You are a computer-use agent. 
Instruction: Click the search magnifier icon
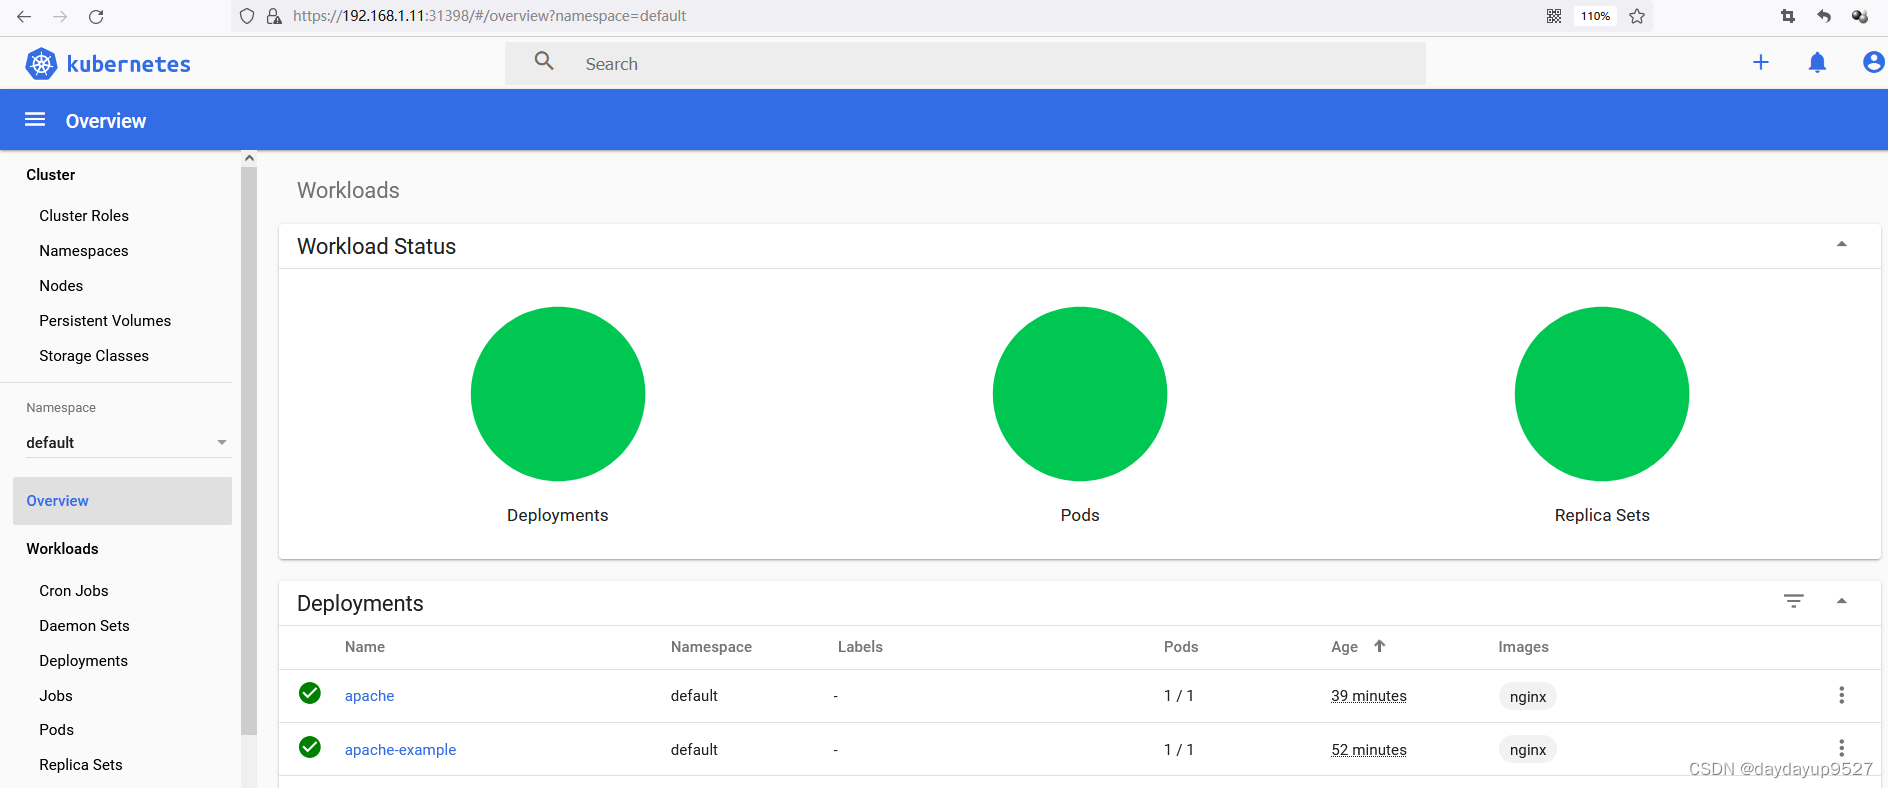pos(544,61)
